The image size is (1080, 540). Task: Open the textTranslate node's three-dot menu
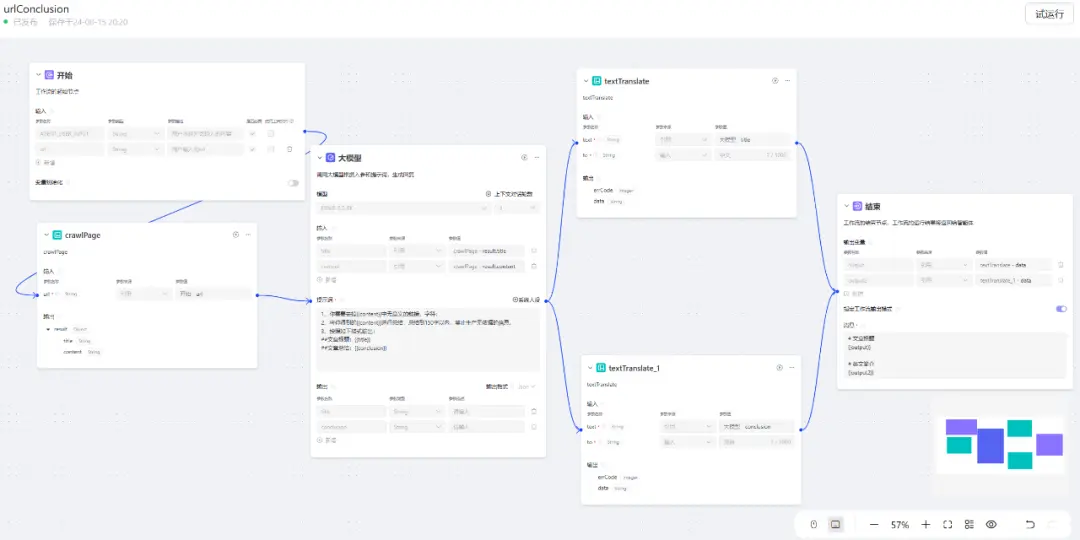[788, 81]
